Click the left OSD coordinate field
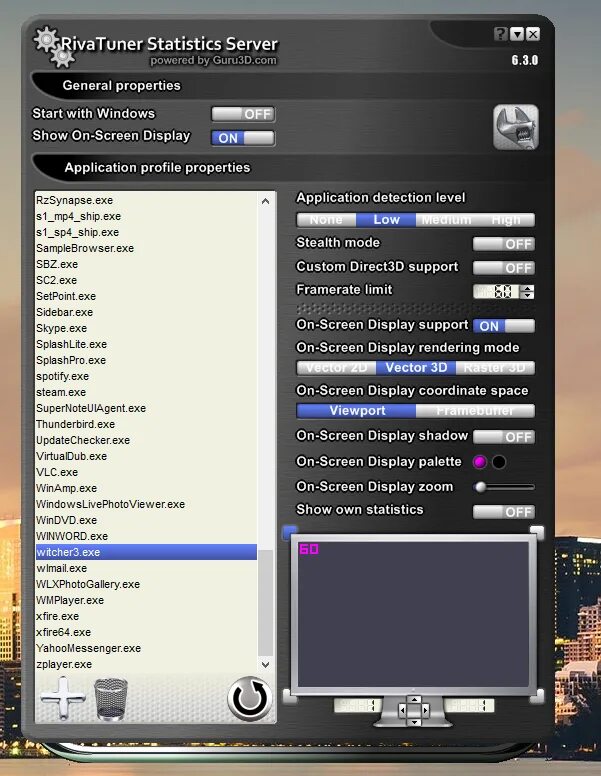The image size is (601, 776). 357,705
